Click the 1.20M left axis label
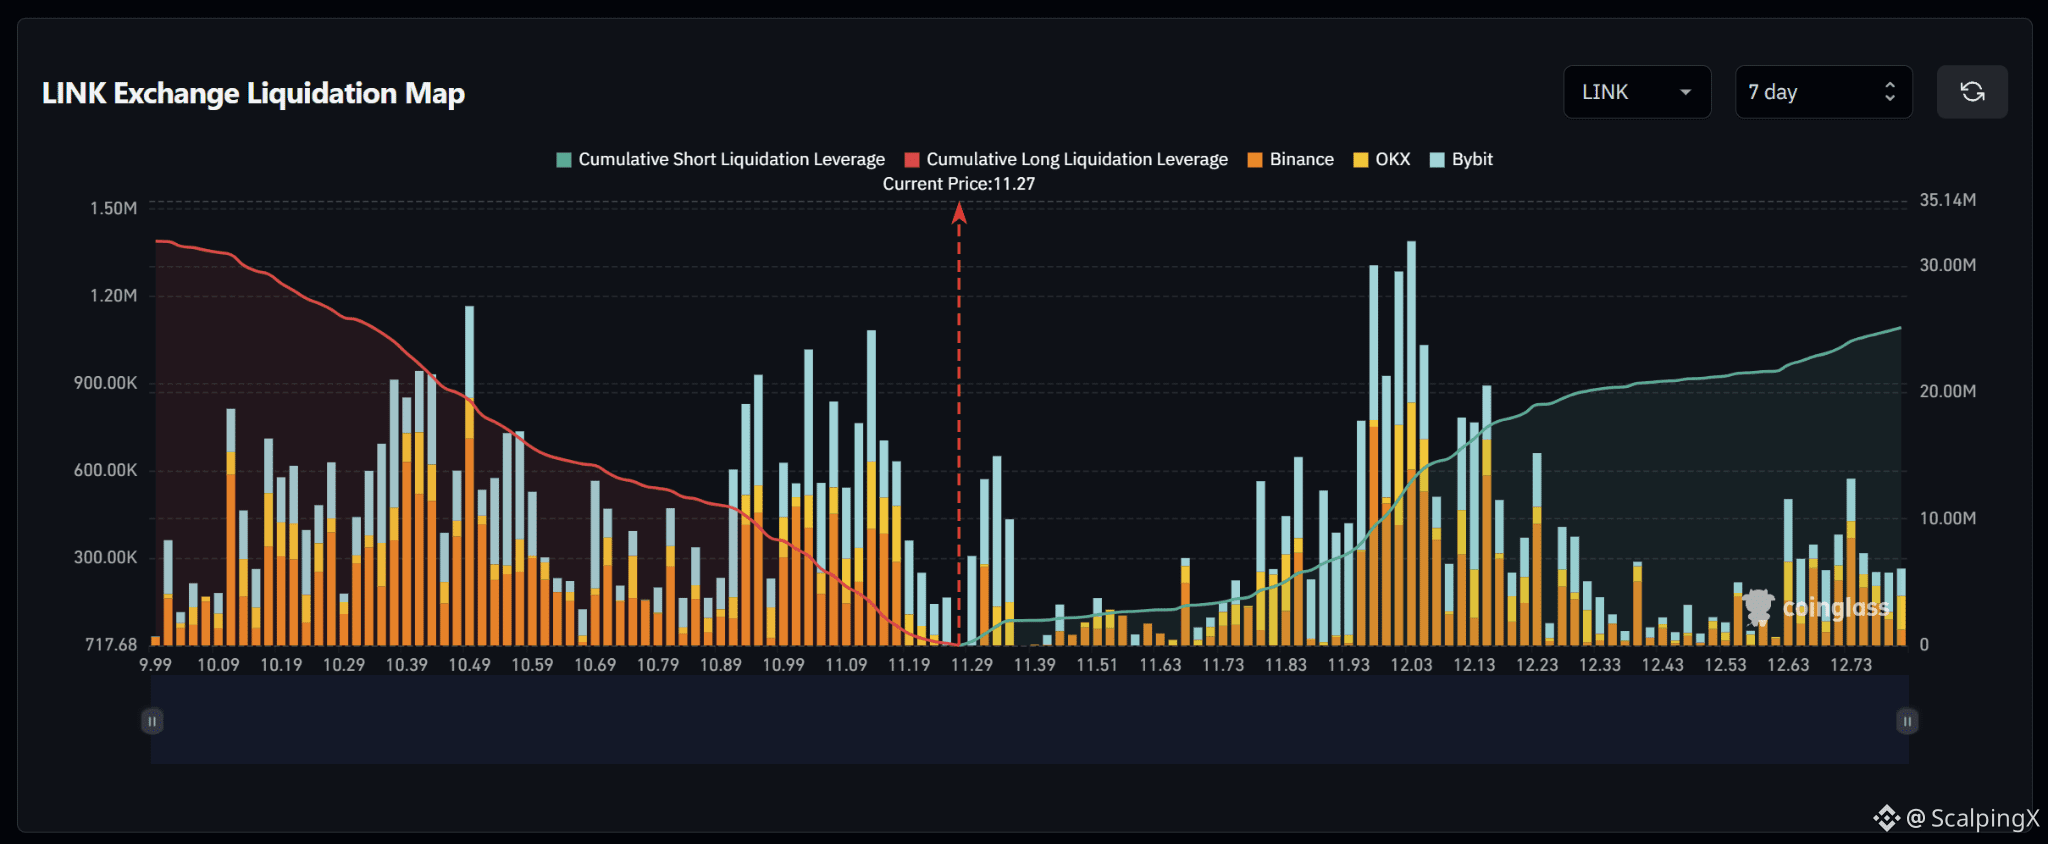 [x=114, y=295]
